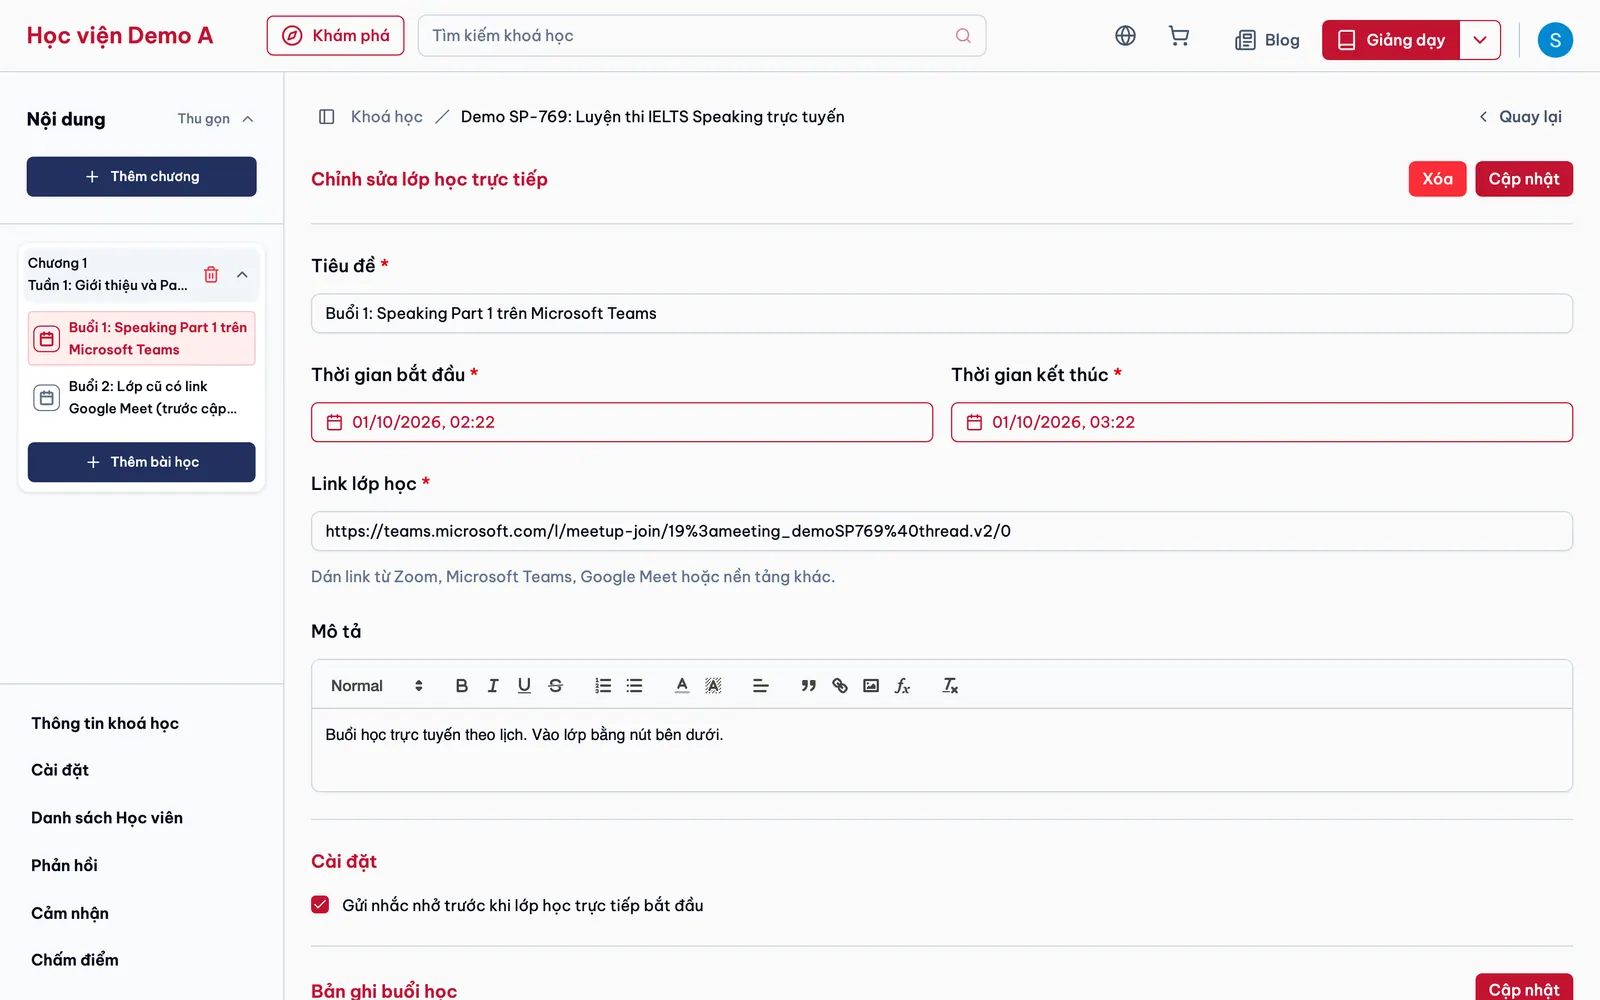Screen dimensions: 1600x1000
Task: Click the red Xóa button
Action: click(x=1437, y=179)
